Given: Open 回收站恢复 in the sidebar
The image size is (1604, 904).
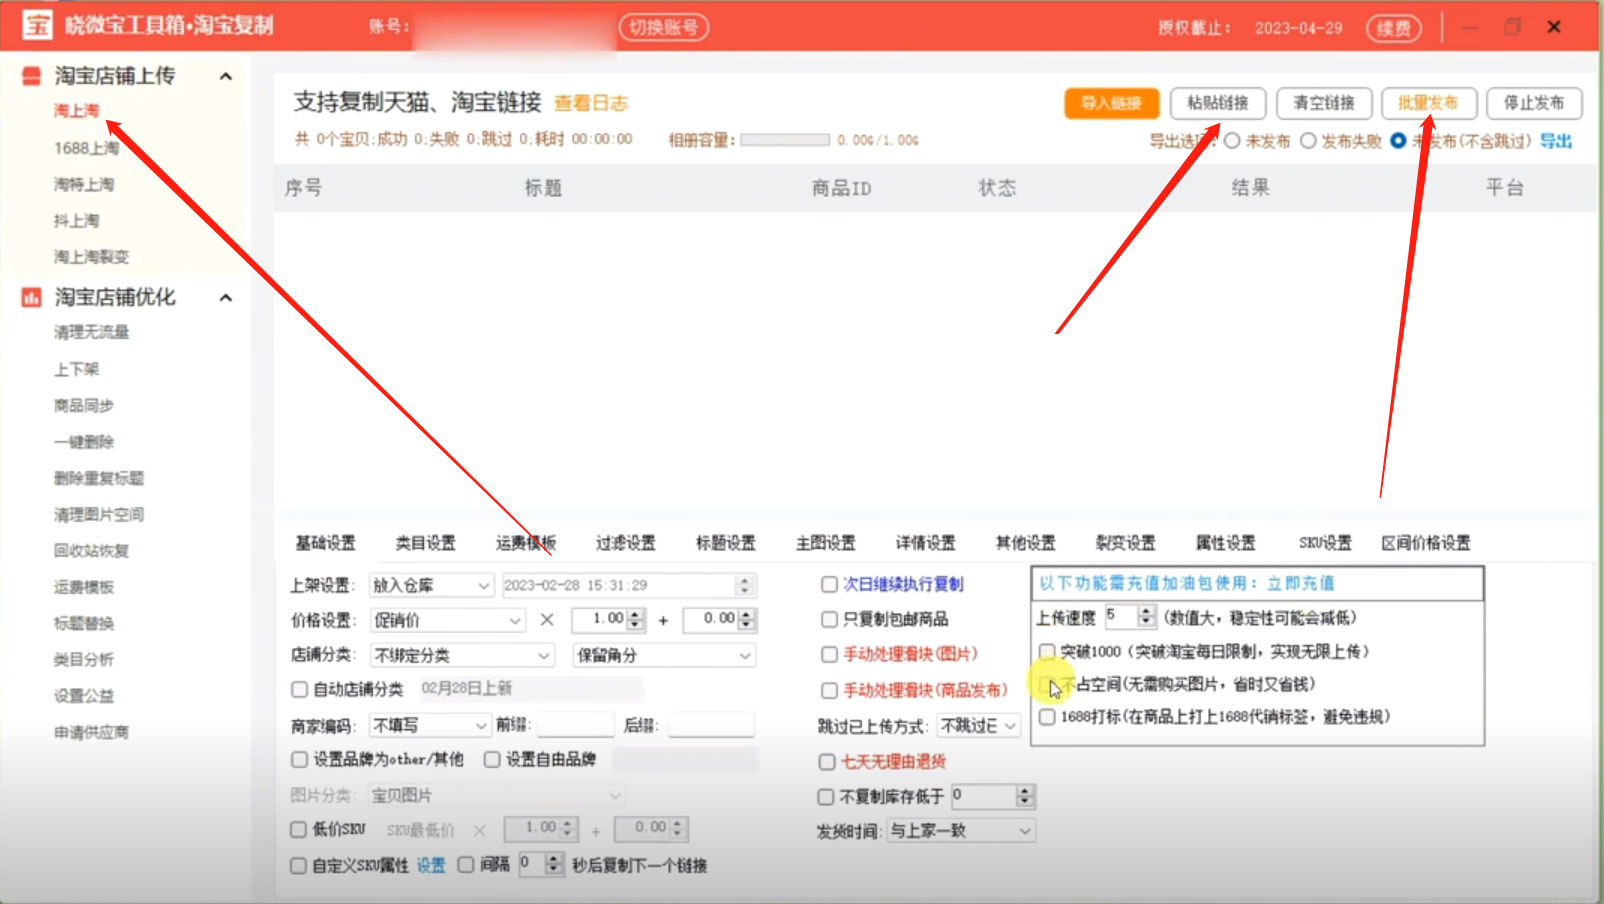Looking at the screenshot, I should [91, 551].
